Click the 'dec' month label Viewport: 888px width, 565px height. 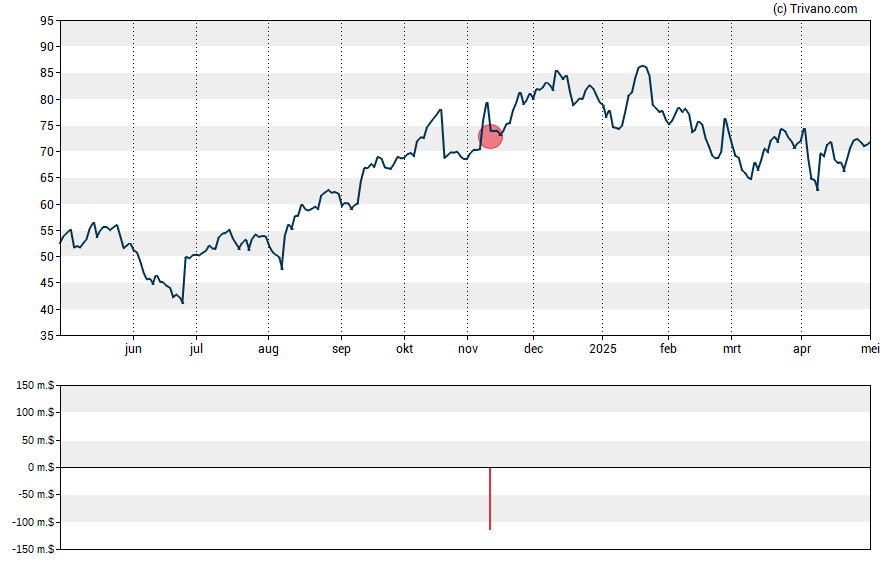pyautogui.click(x=533, y=349)
